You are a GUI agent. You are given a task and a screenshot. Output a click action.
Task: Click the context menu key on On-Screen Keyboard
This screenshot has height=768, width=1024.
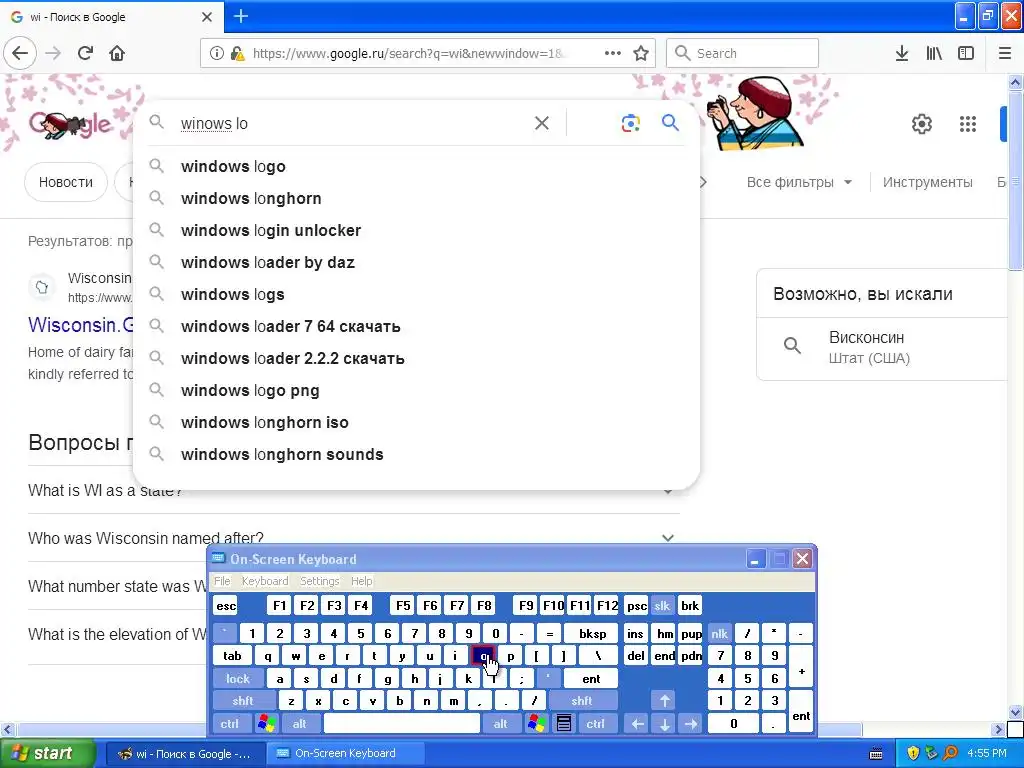(x=564, y=724)
